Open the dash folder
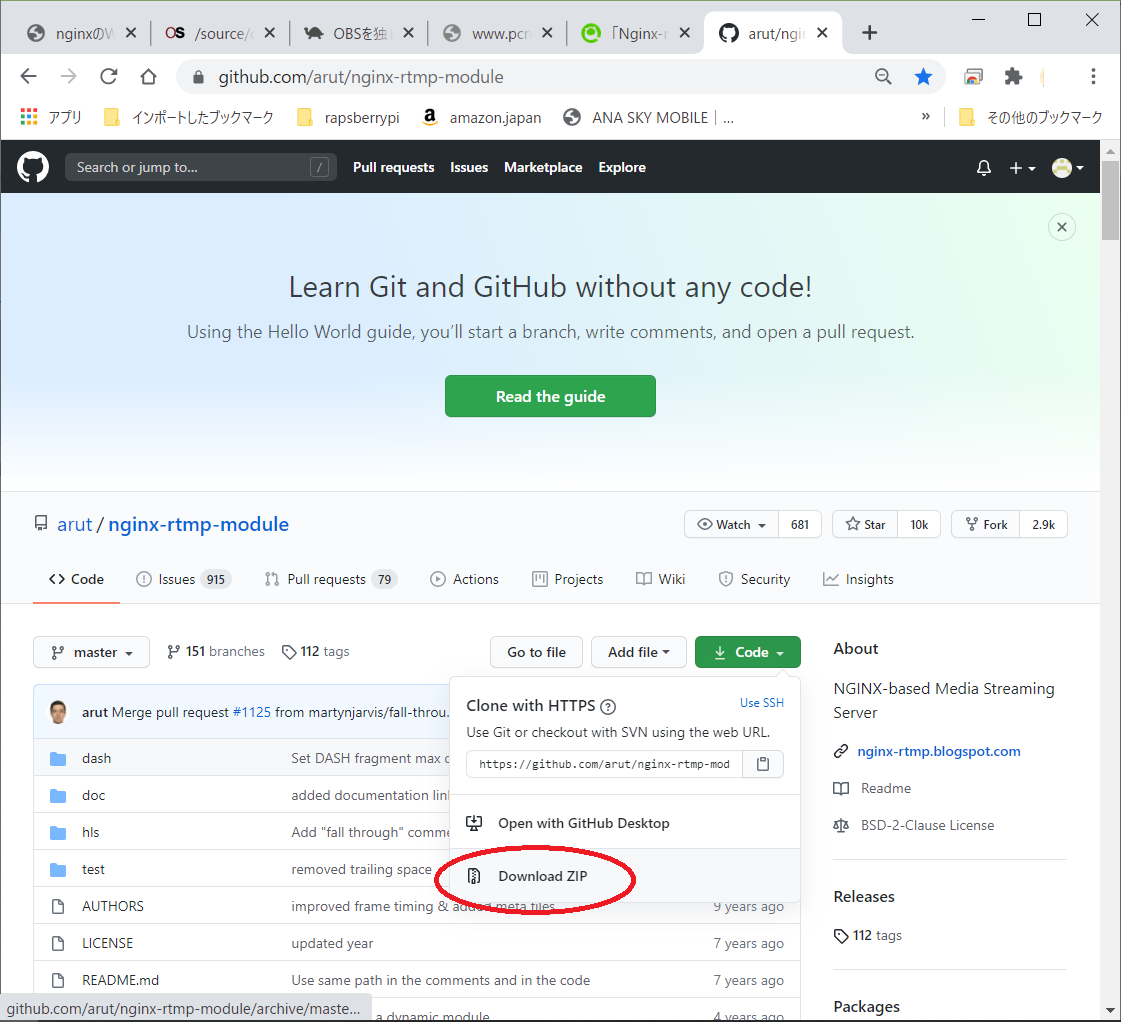Viewport: 1121px width, 1022px height. click(97, 758)
